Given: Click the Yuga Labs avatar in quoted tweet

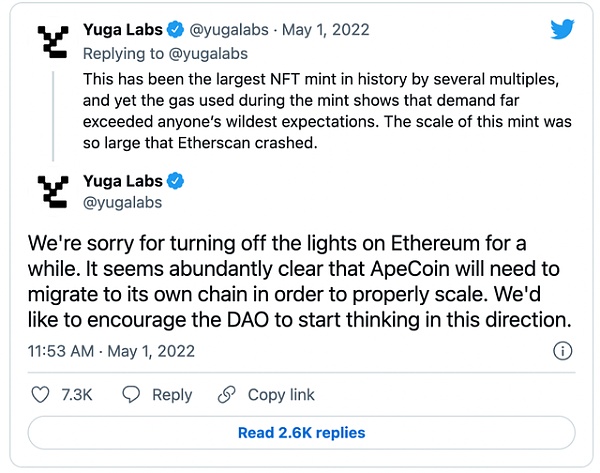Looking at the screenshot, I should (54, 40).
